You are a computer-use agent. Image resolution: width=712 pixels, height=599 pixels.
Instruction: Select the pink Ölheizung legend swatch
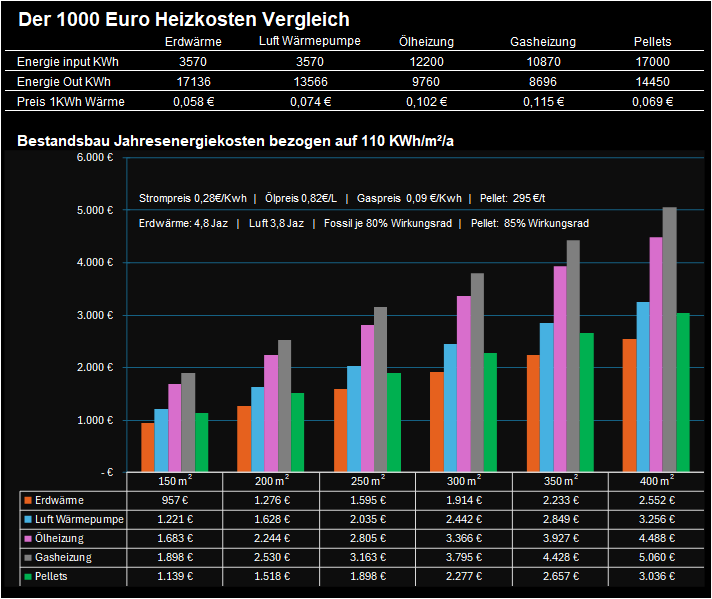[27, 539]
